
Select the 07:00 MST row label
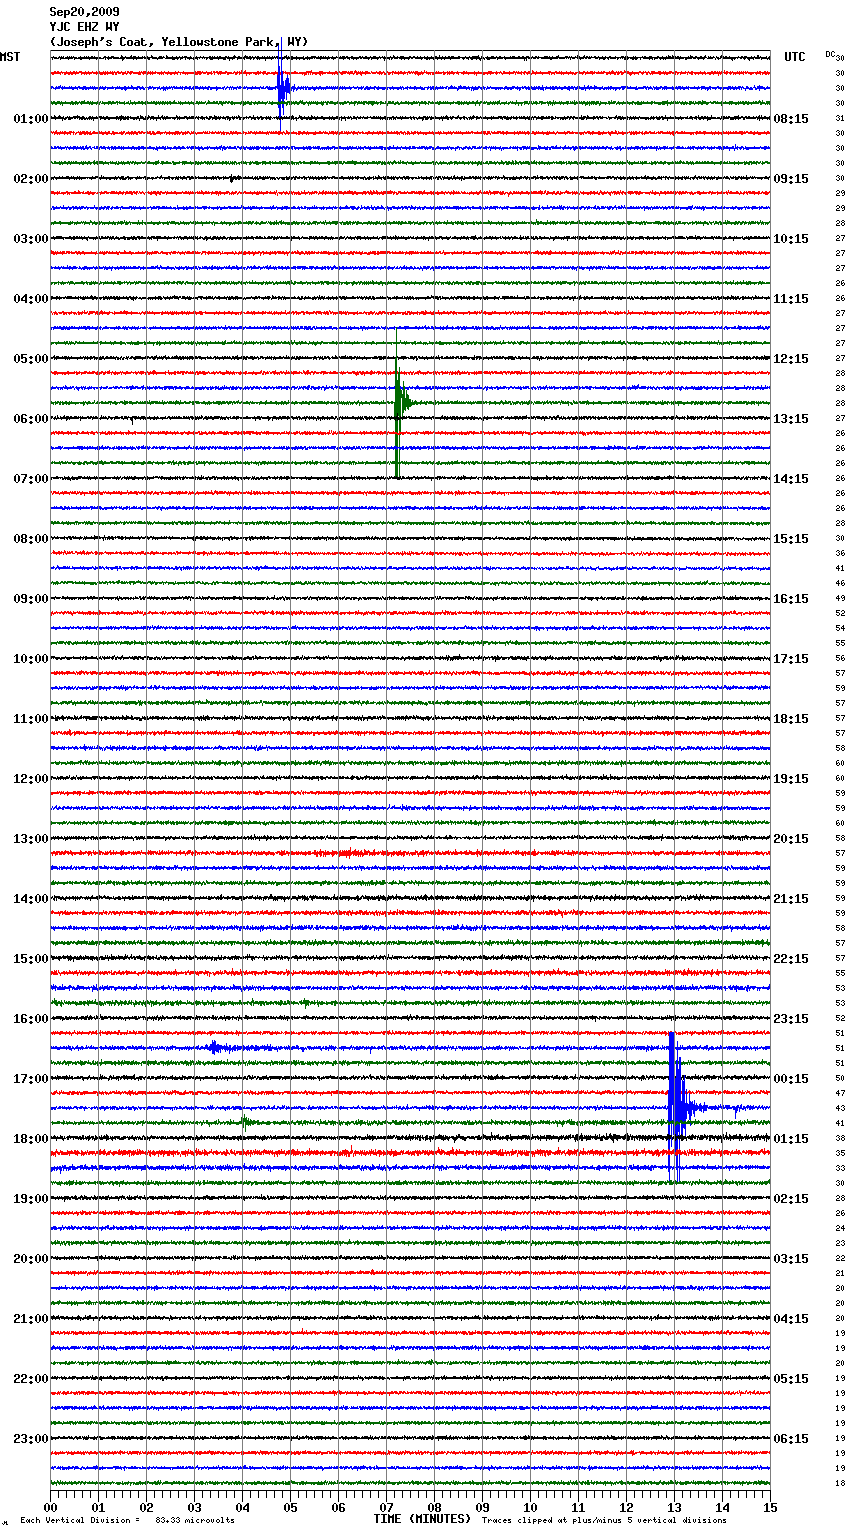(30, 479)
